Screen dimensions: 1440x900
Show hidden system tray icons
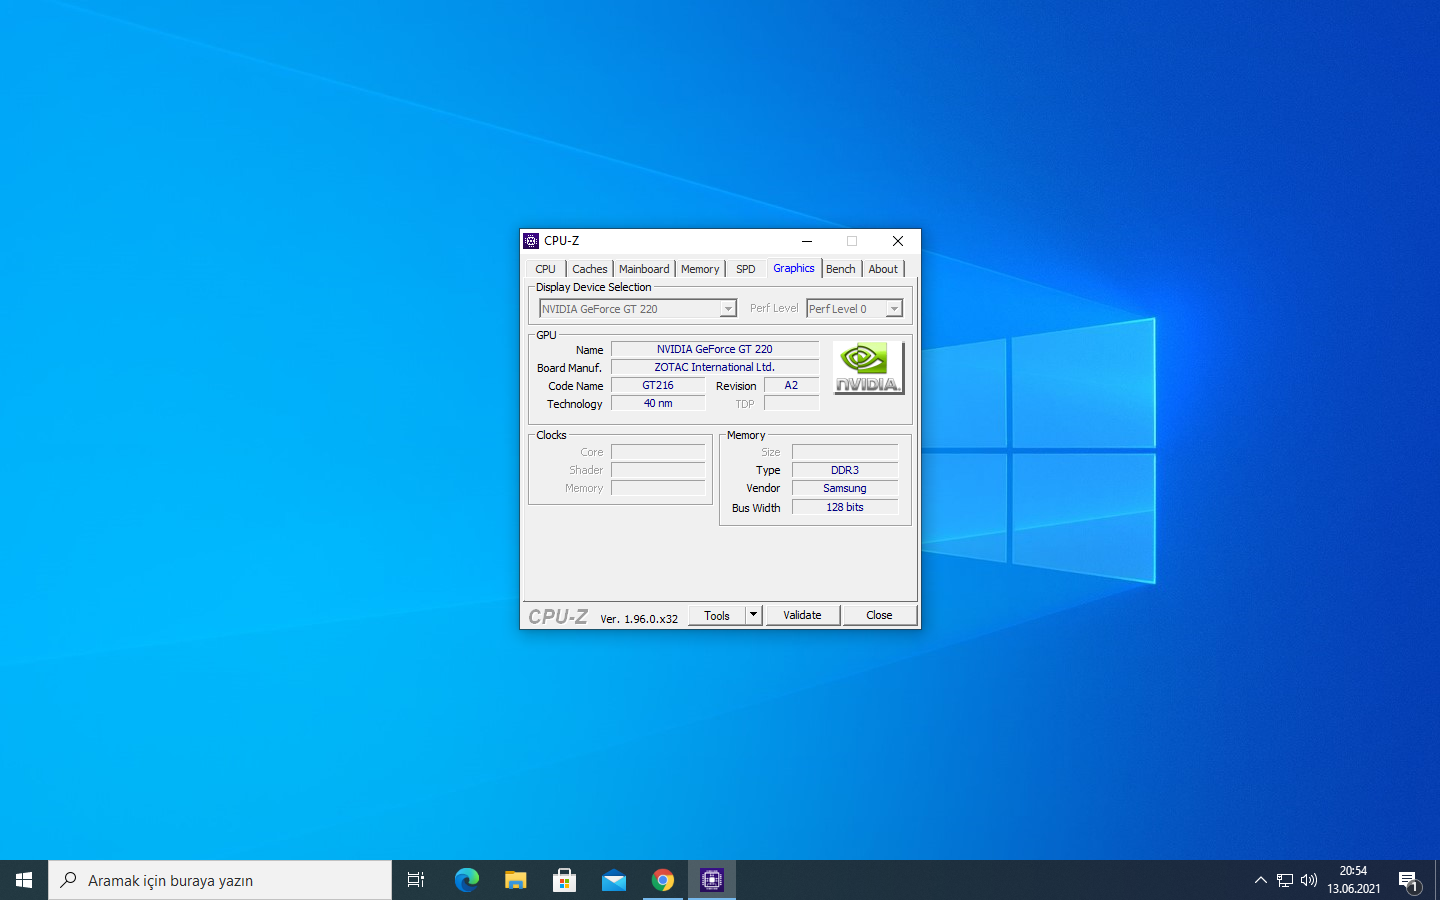pos(1260,880)
